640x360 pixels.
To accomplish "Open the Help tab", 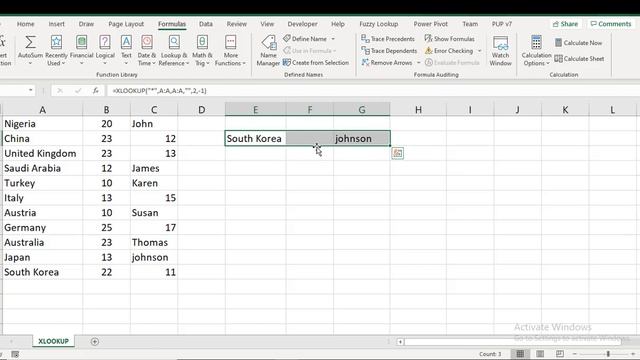I will (x=338, y=24).
